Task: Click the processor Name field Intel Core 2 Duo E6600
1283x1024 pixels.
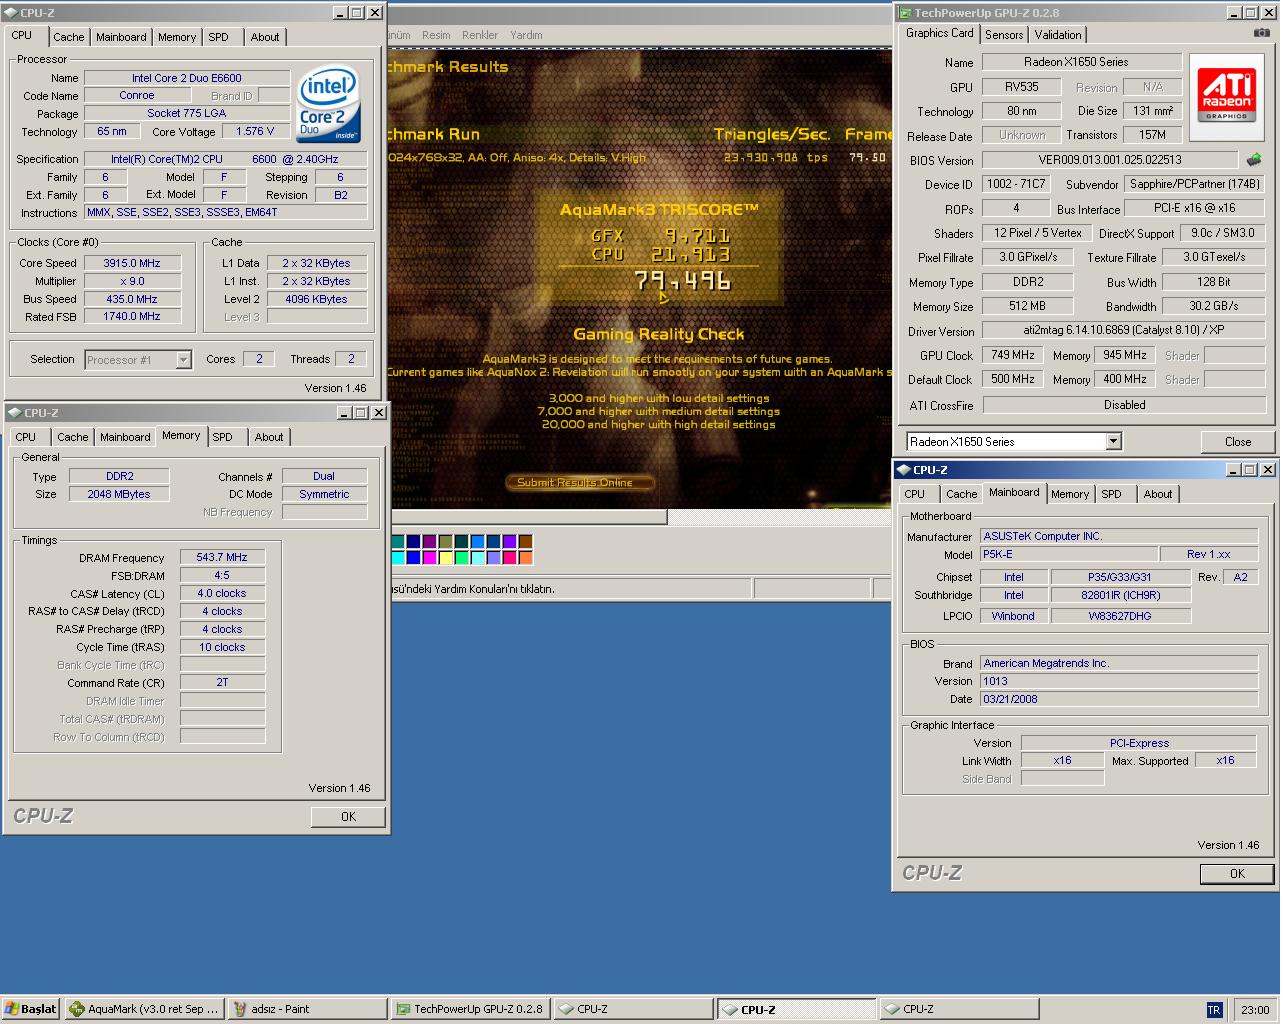Action: pyautogui.click(x=187, y=78)
